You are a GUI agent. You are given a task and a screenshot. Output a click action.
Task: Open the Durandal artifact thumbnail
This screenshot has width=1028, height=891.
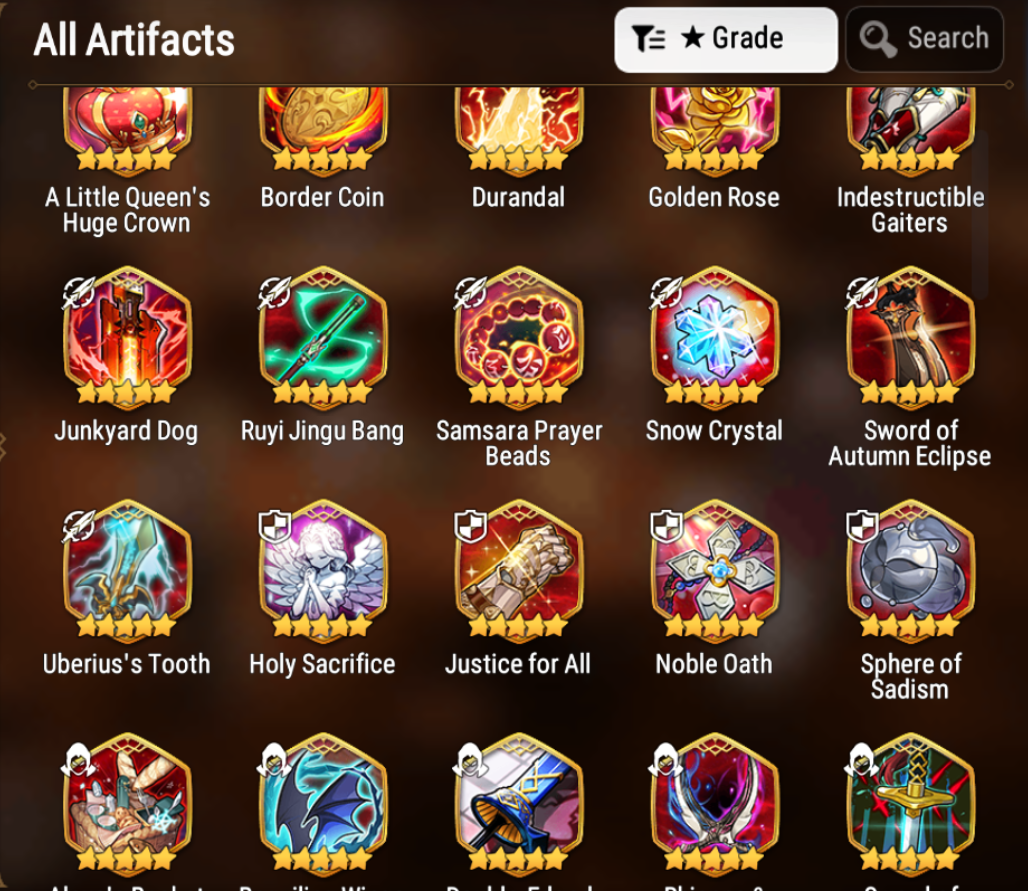click(x=519, y=130)
